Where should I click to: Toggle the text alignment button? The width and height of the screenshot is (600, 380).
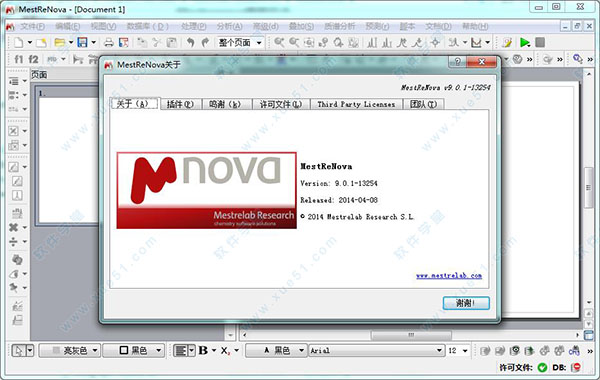(x=181, y=350)
